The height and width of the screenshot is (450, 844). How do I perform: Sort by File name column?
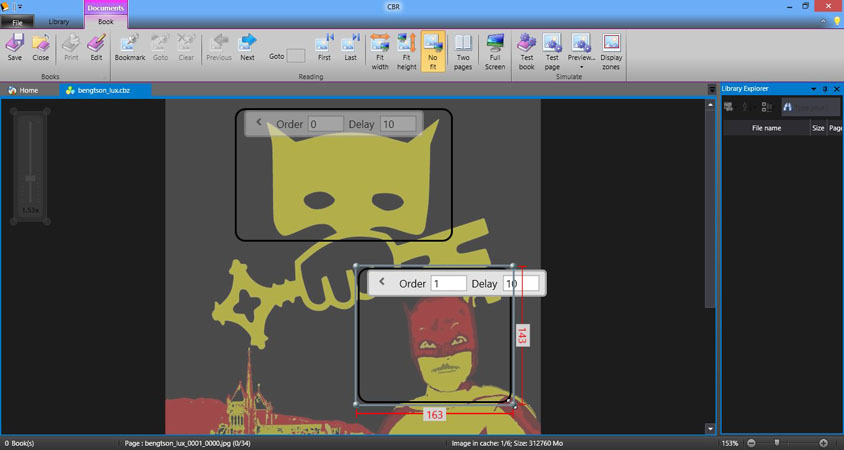[766, 128]
